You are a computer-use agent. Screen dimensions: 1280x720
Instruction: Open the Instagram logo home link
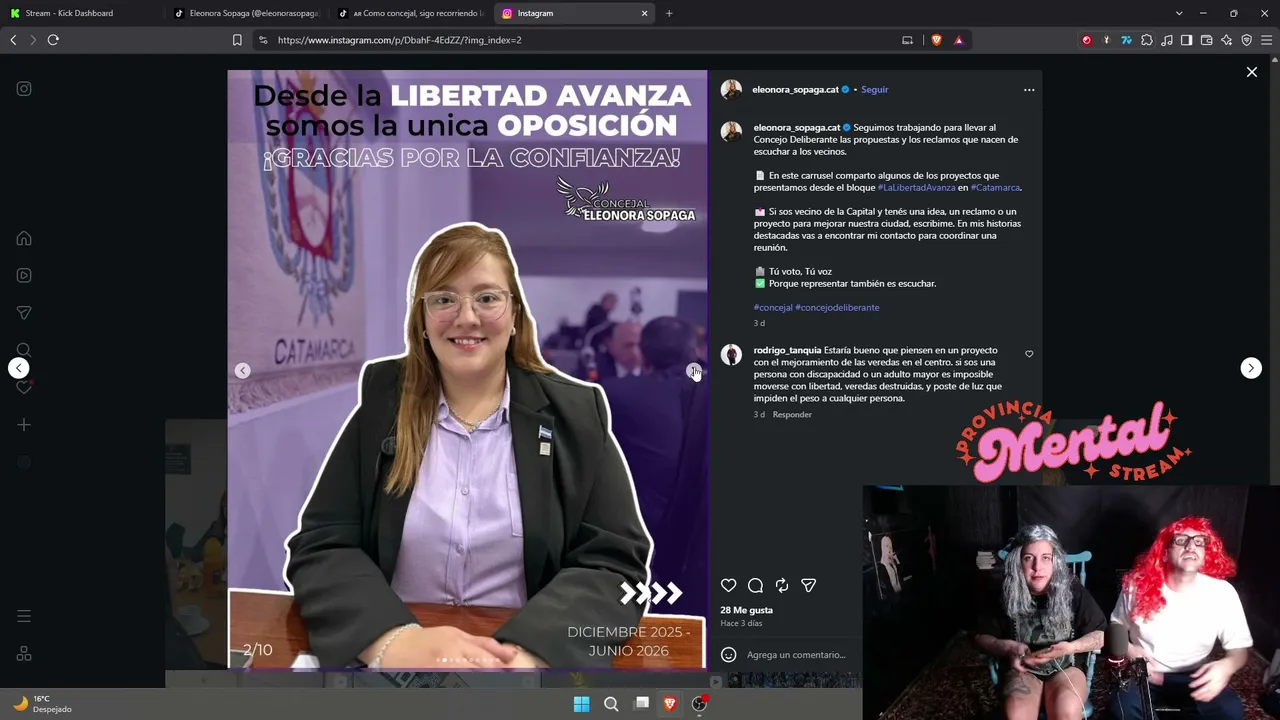pyautogui.click(x=24, y=89)
